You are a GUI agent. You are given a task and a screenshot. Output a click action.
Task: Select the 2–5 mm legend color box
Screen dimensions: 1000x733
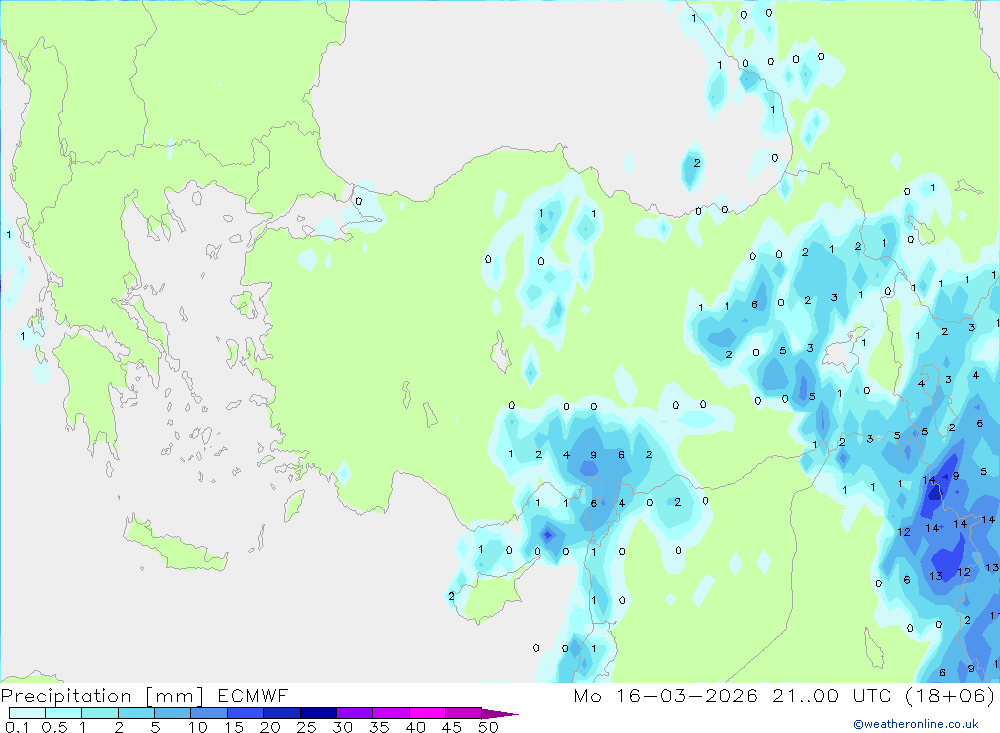tap(136, 713)
